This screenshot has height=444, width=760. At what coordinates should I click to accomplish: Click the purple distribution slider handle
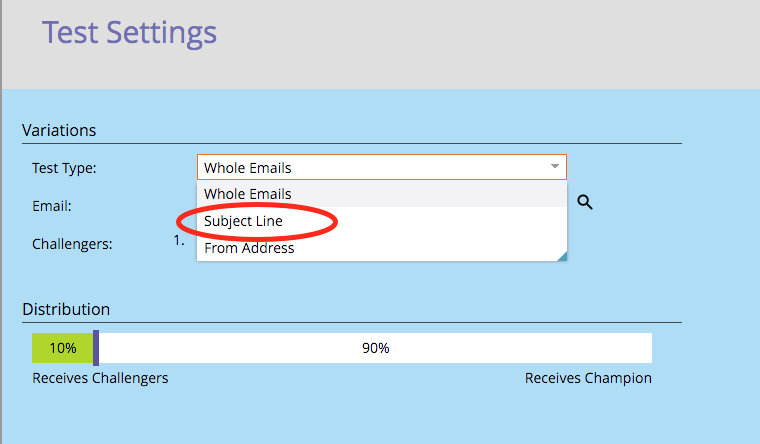(x=96, y=348)
